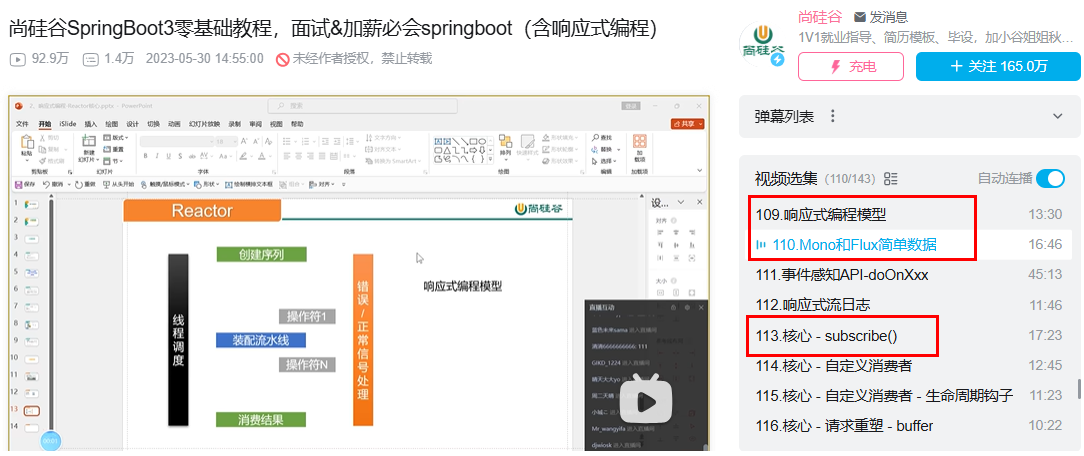Click 重做 redo icon in quick access toolbar
This screenshot has width=1084, height=456.
click(79, 184)
